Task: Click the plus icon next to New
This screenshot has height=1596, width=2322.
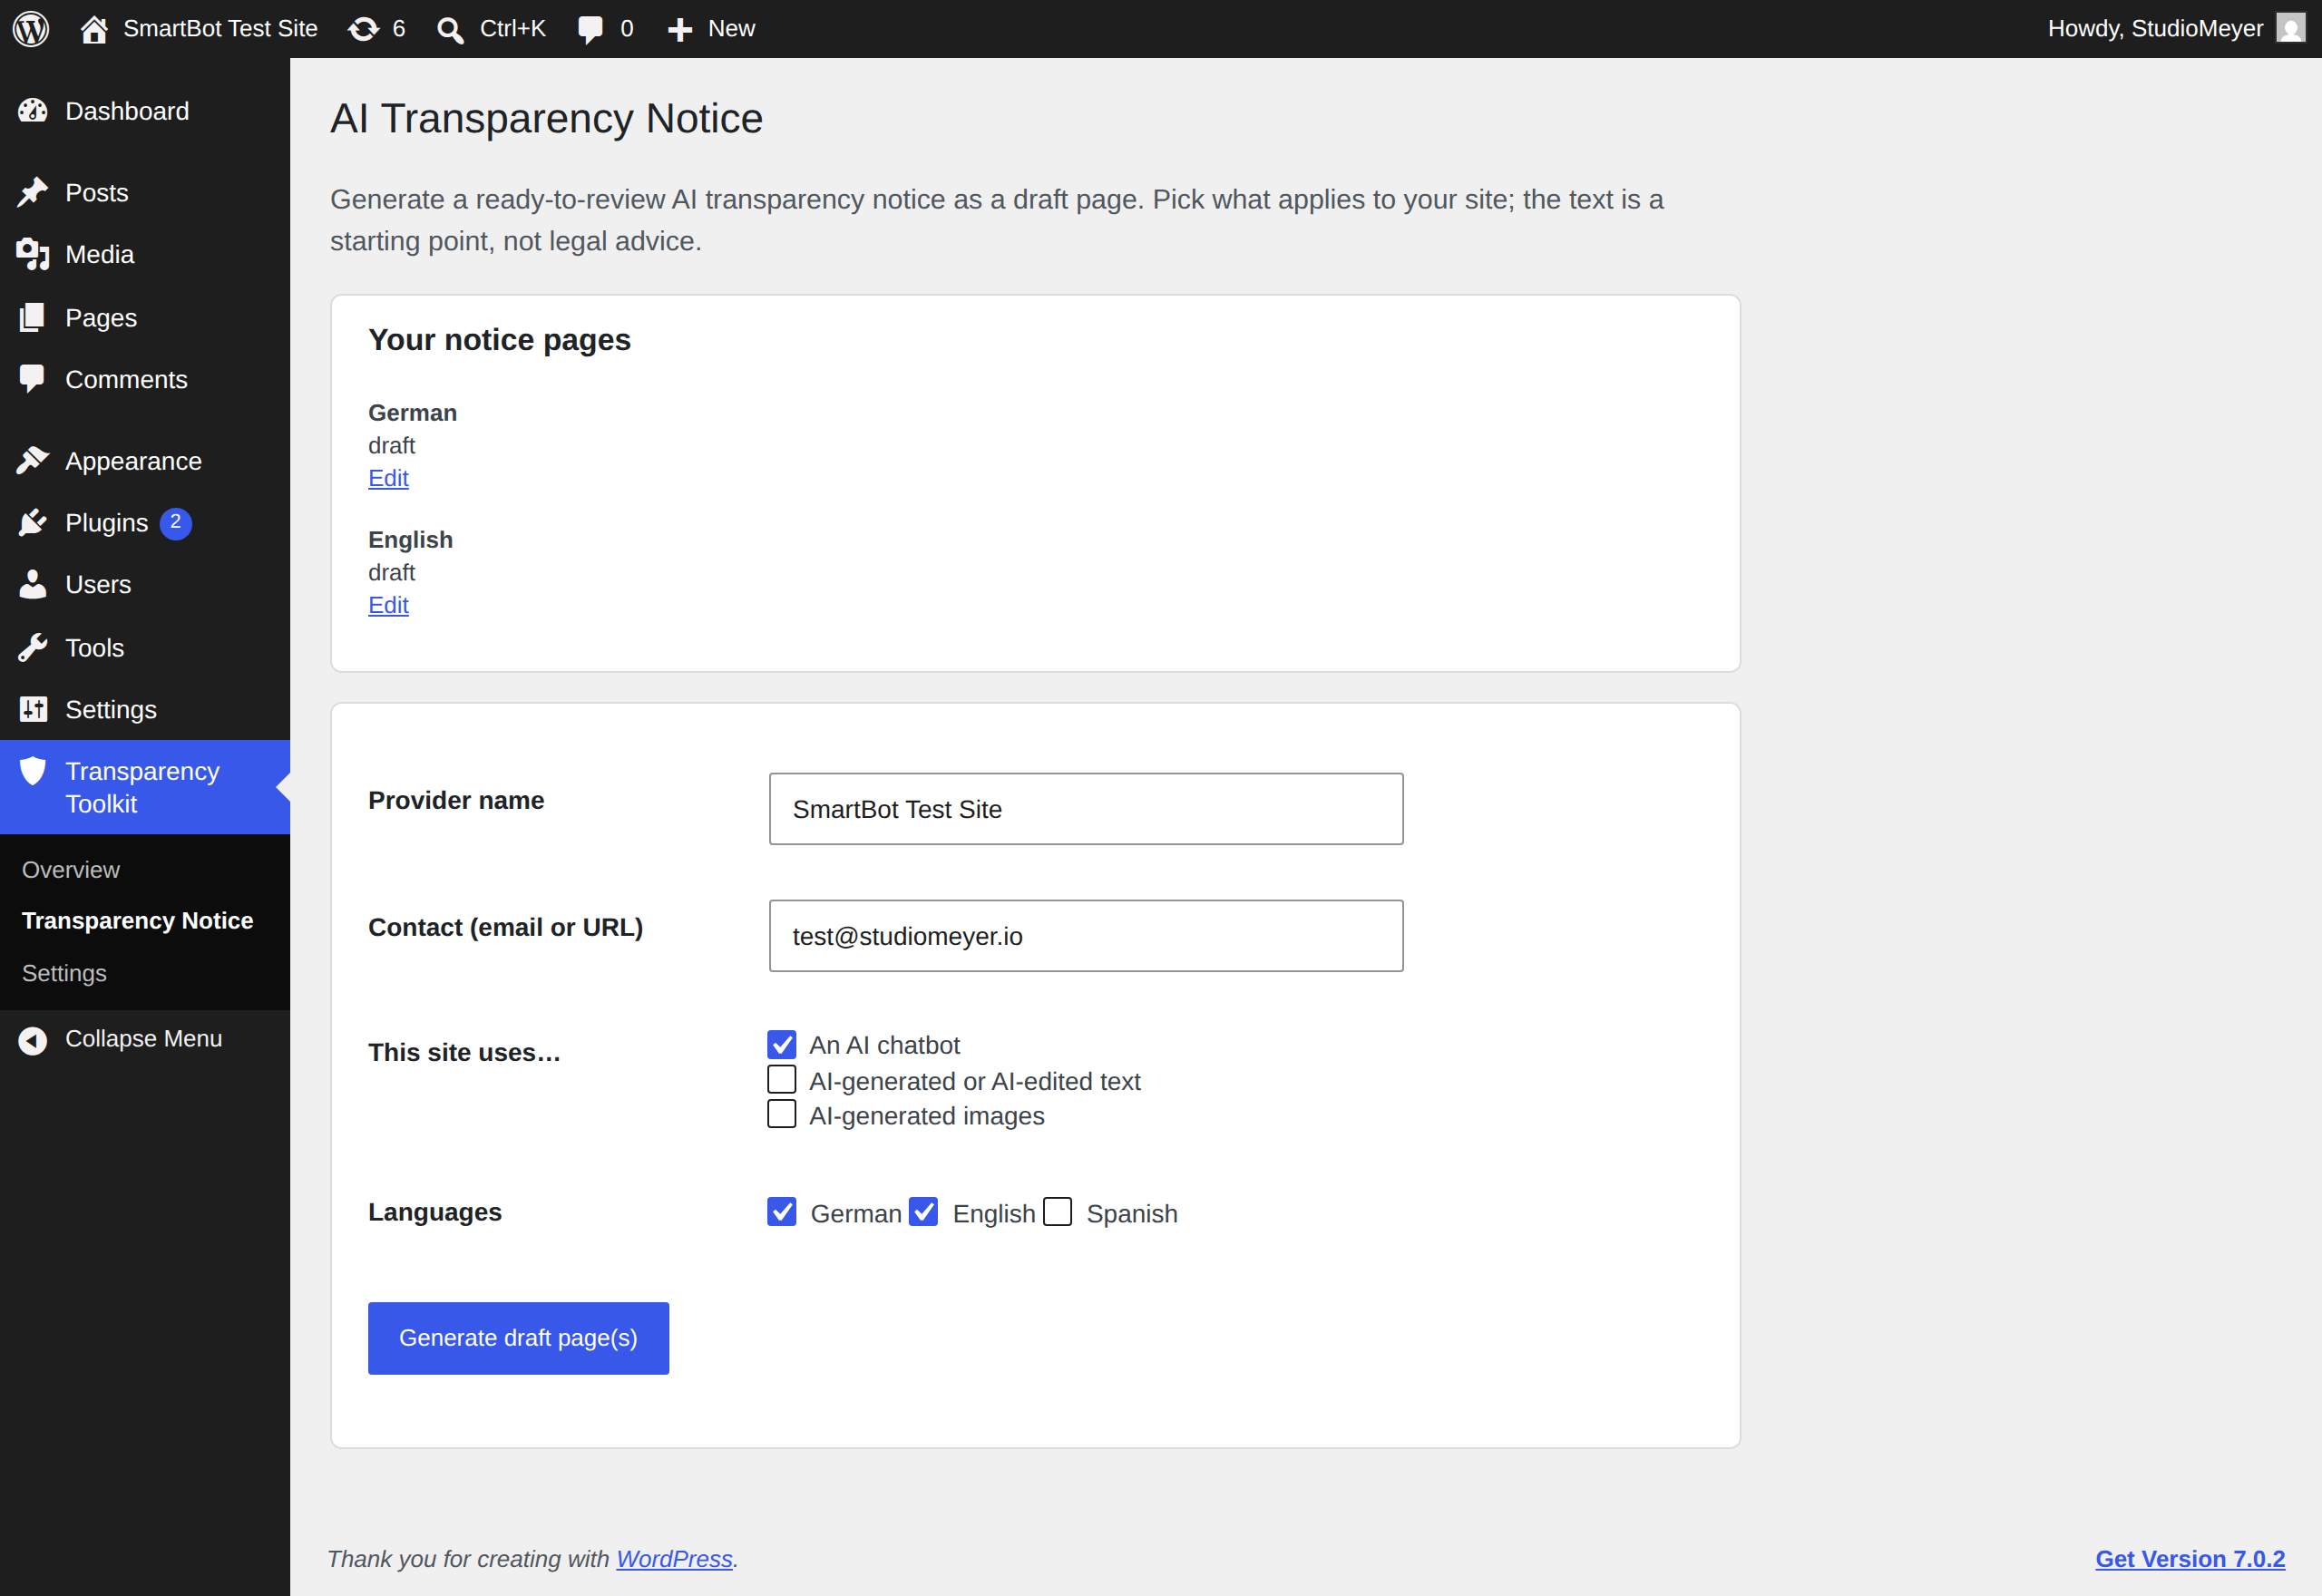Action: (x=680, y=30)
